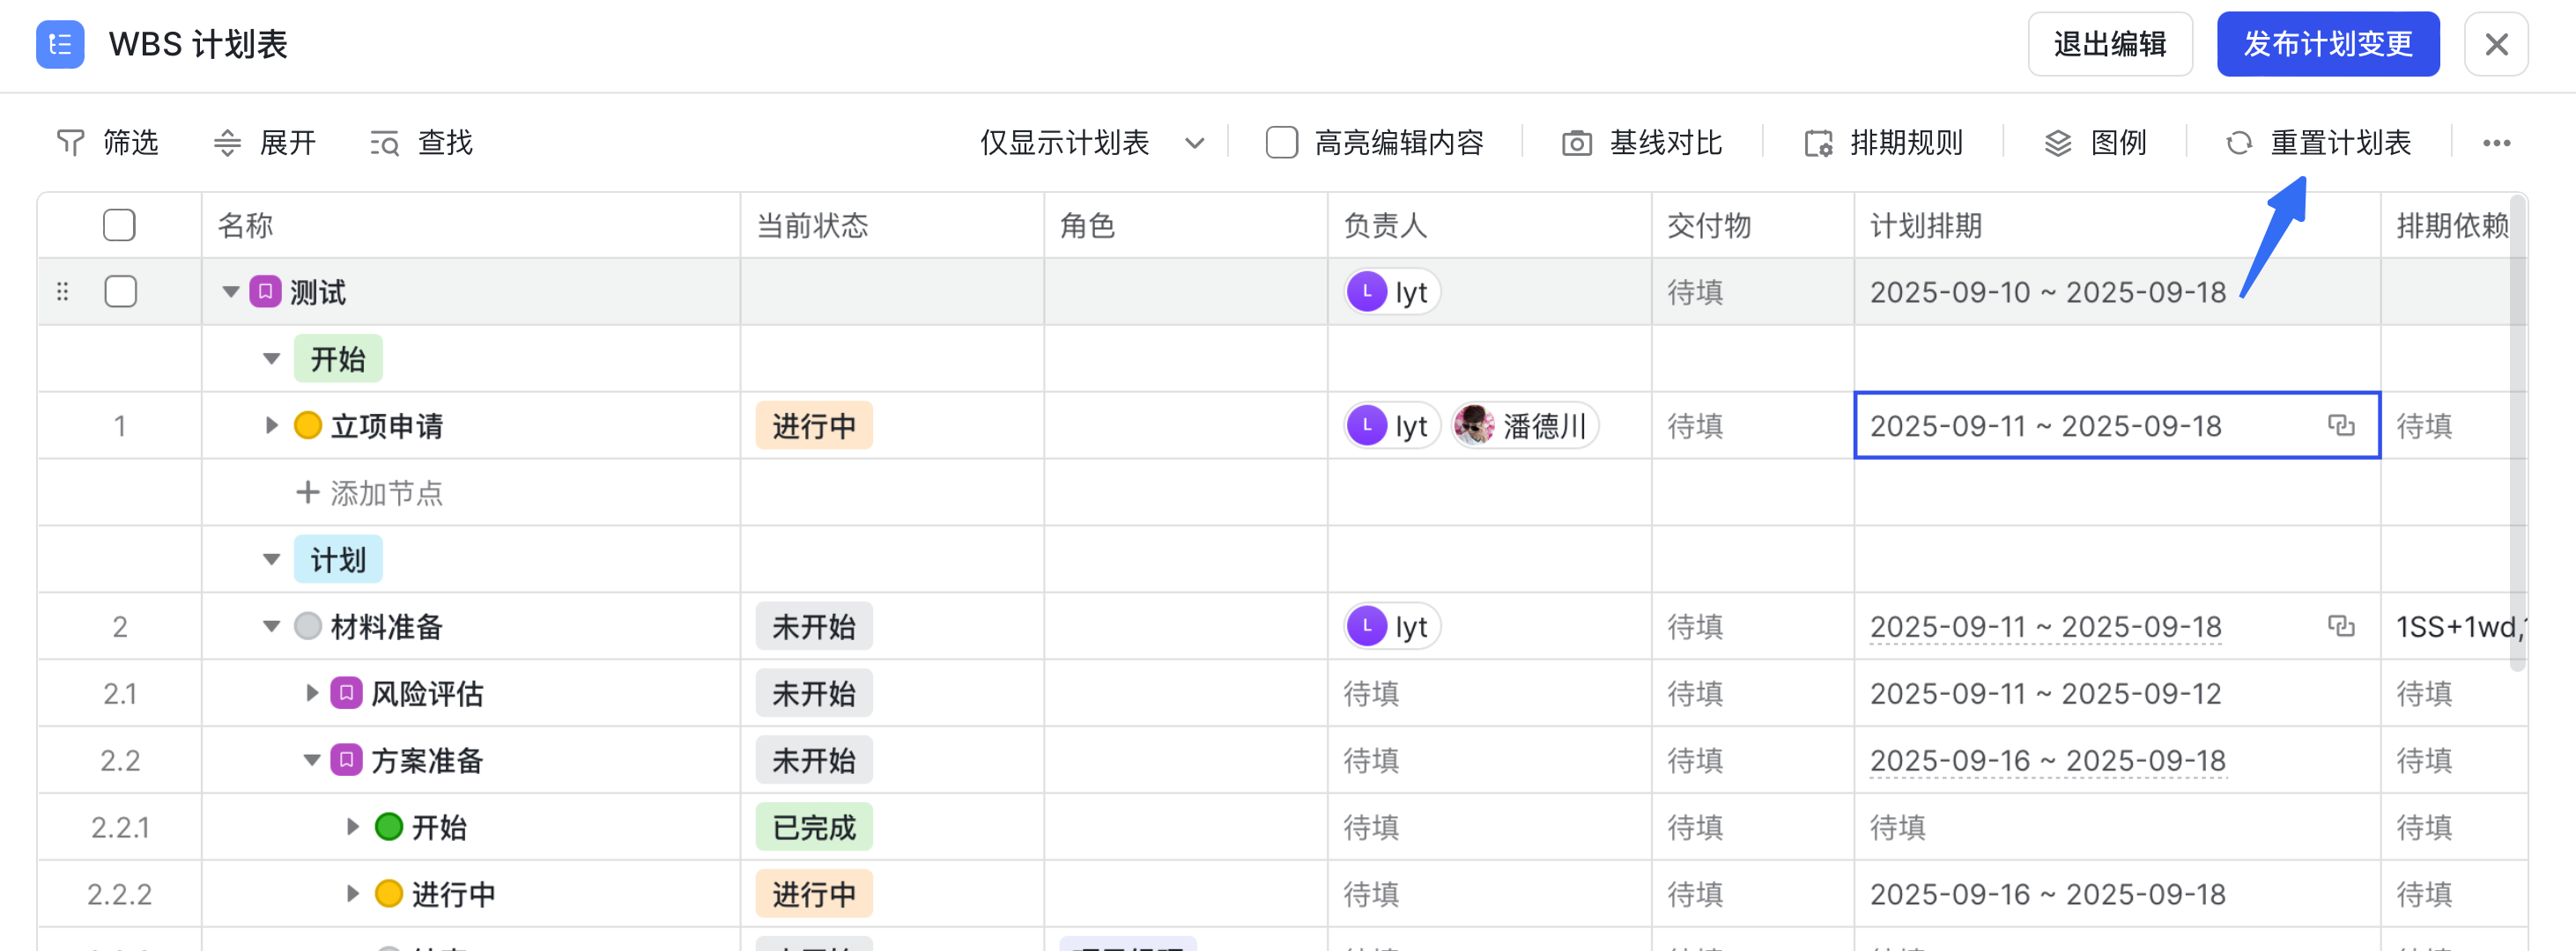Open the 筛选 filter tool
The width and height of the screenshot is (2576, 951).
(x=108, y=143)
